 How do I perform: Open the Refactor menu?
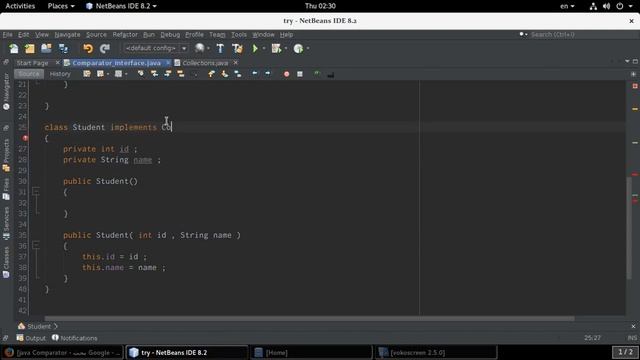[125, 35]
